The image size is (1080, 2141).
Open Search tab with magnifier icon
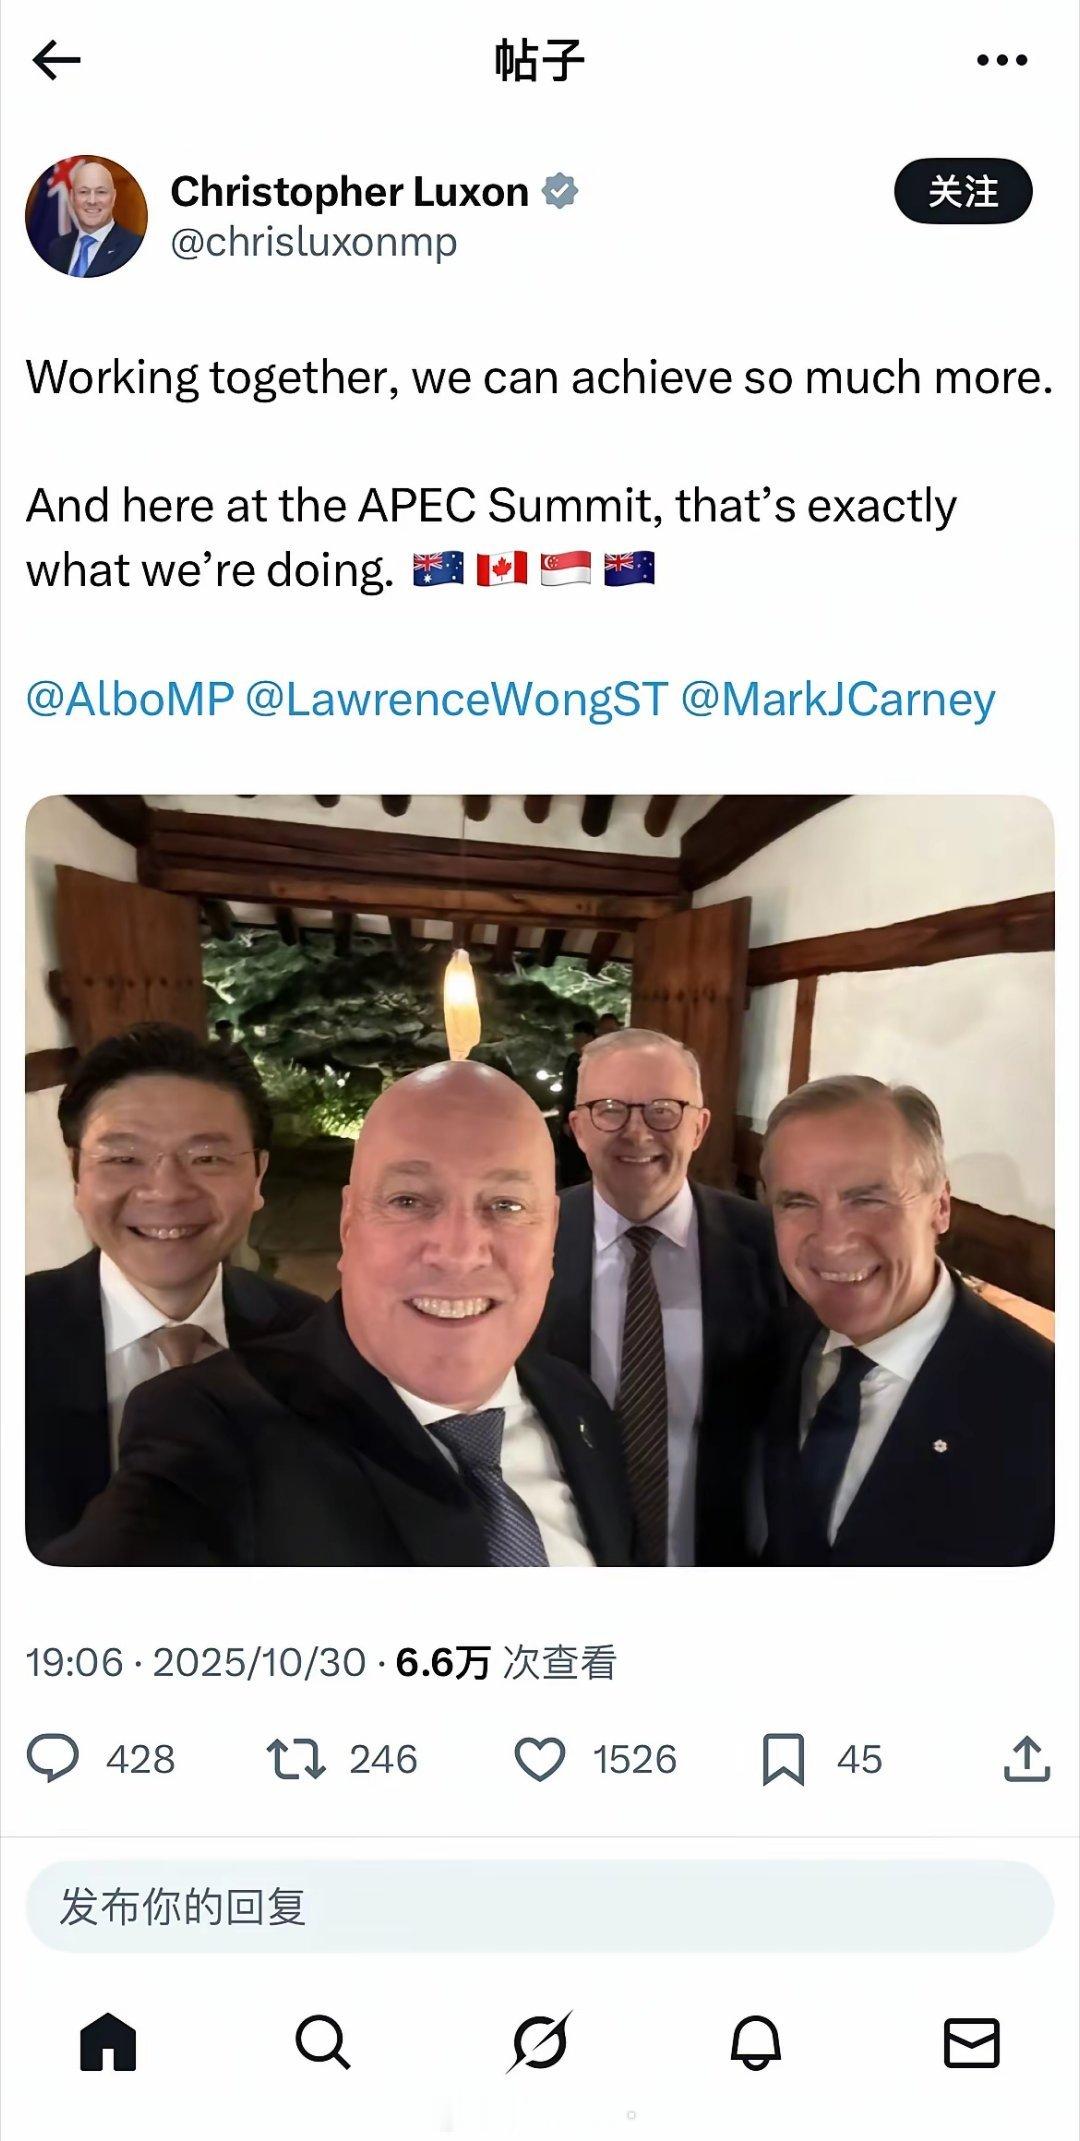(323, 2041)
